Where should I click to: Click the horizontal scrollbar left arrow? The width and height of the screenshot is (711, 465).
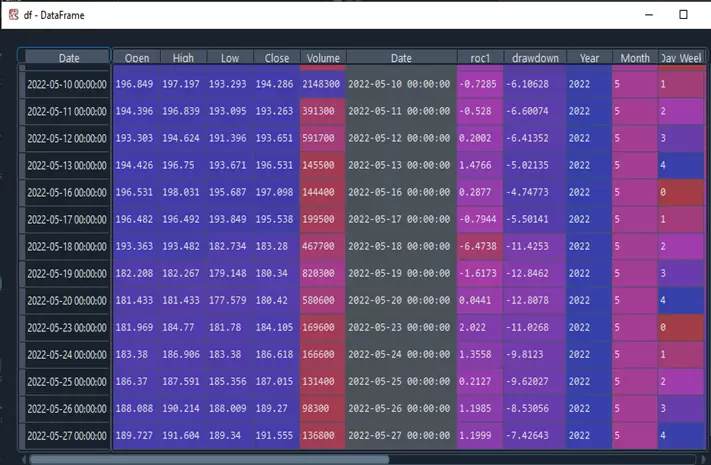pos(24,459)
